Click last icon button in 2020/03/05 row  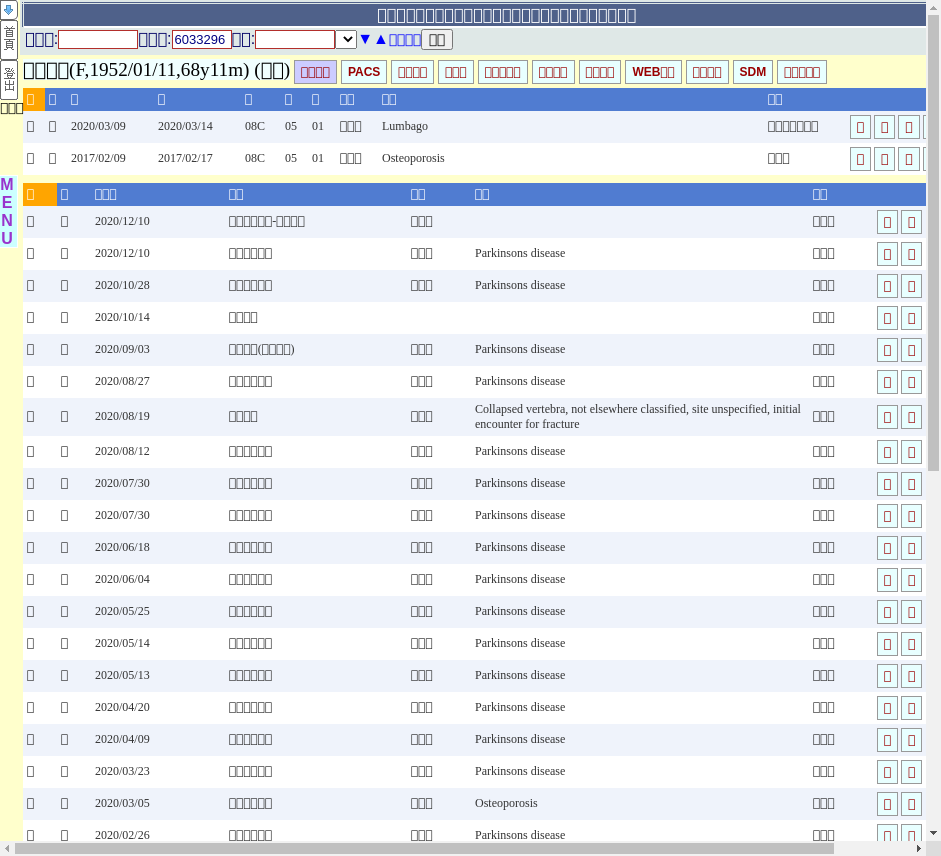[911, 804]
